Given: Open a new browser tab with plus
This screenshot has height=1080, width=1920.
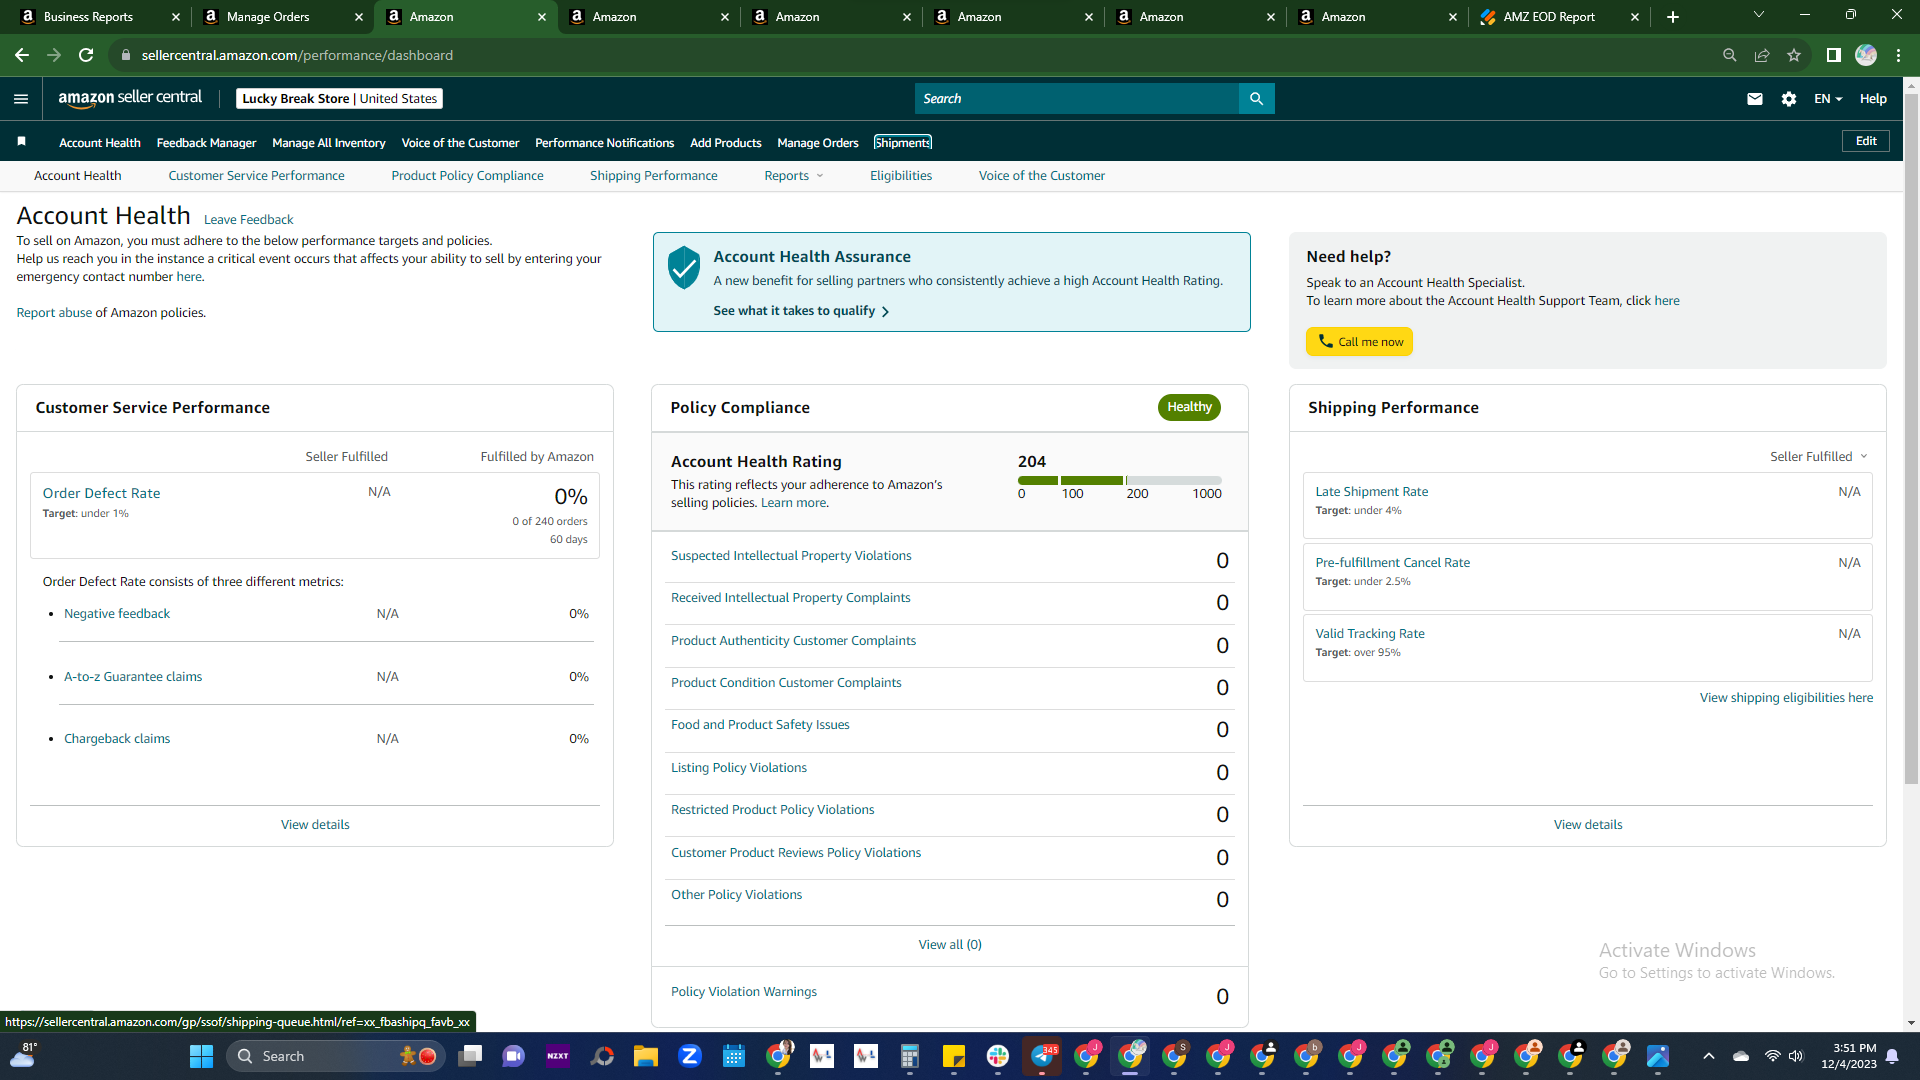Looking at the screenshot, I should tap(1673, 17).
